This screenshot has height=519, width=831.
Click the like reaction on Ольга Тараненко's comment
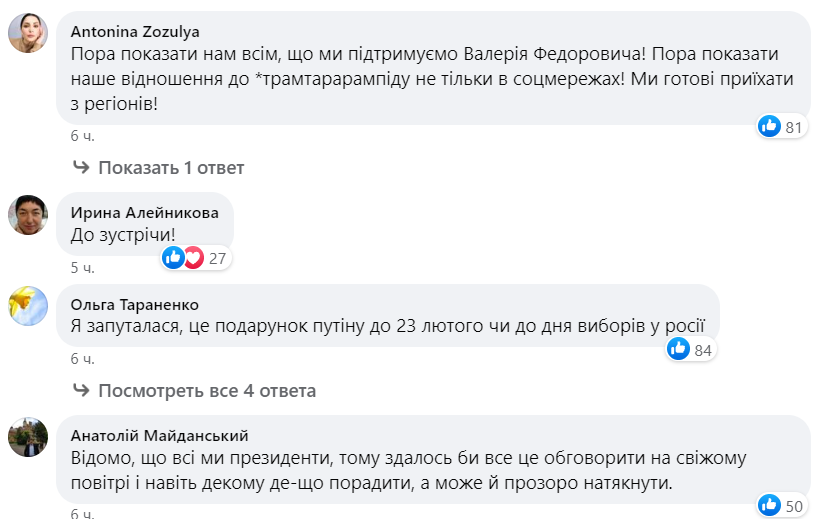(679, 349)
